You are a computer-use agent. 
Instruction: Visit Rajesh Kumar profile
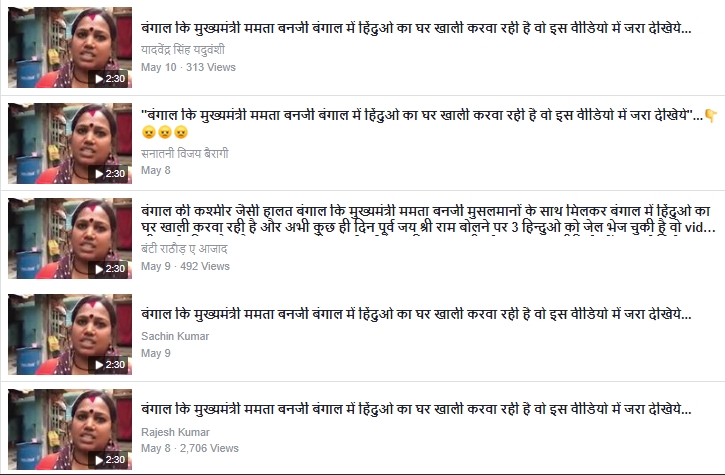click(x=175, y=432)
